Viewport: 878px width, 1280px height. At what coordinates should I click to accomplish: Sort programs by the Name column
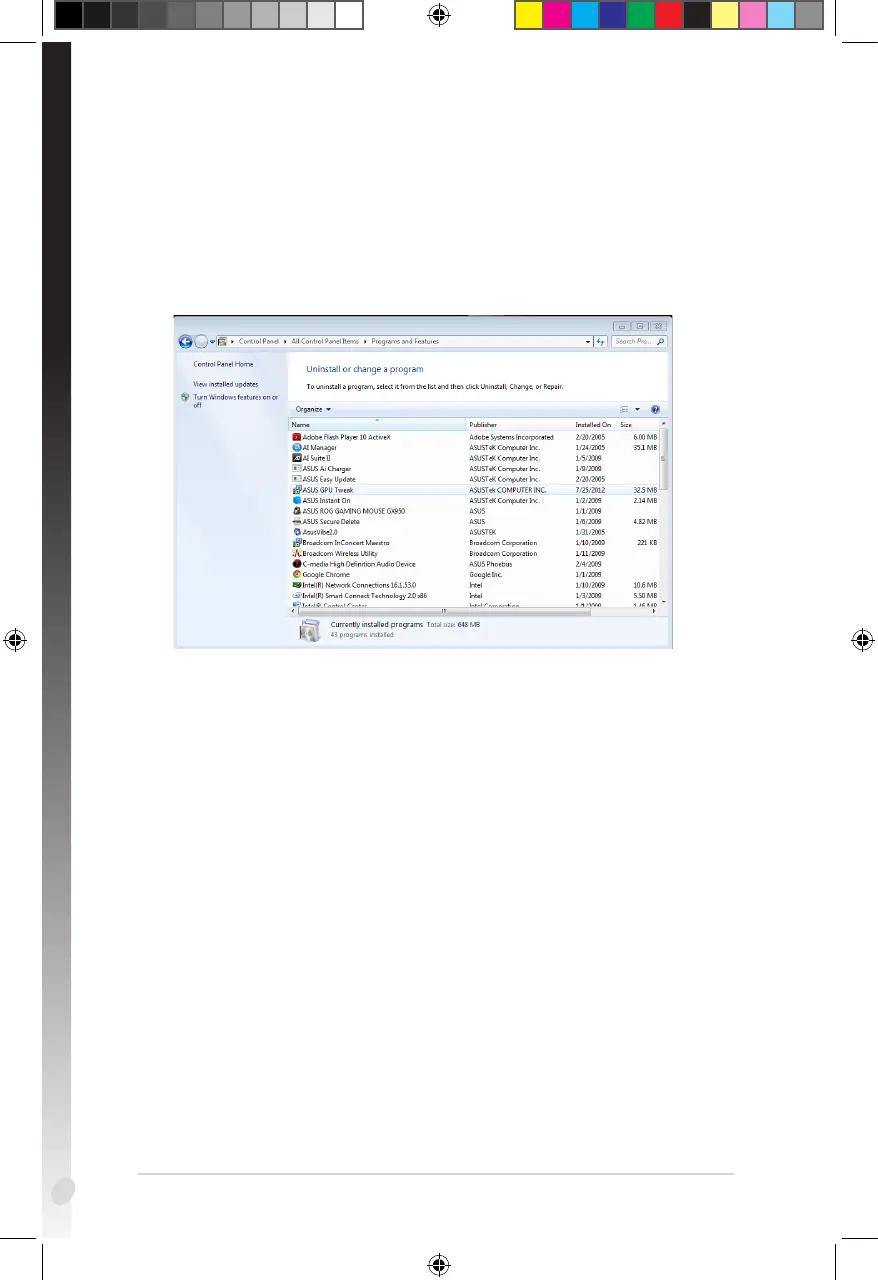(x=377, y=425)
